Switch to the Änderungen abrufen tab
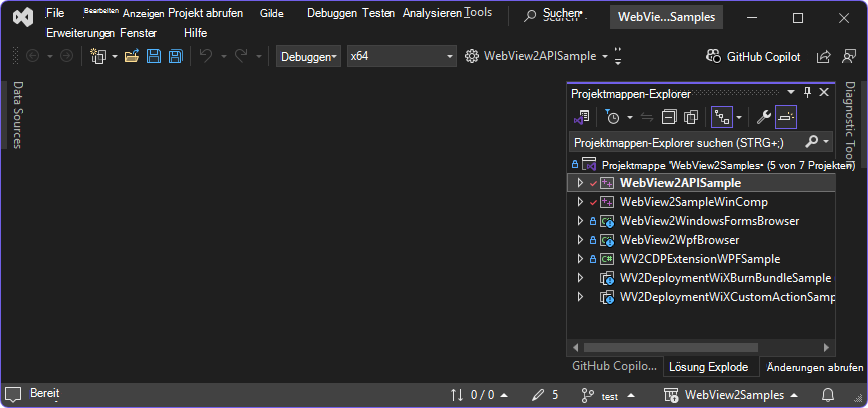The image size is (868, 408). [814, 367]
